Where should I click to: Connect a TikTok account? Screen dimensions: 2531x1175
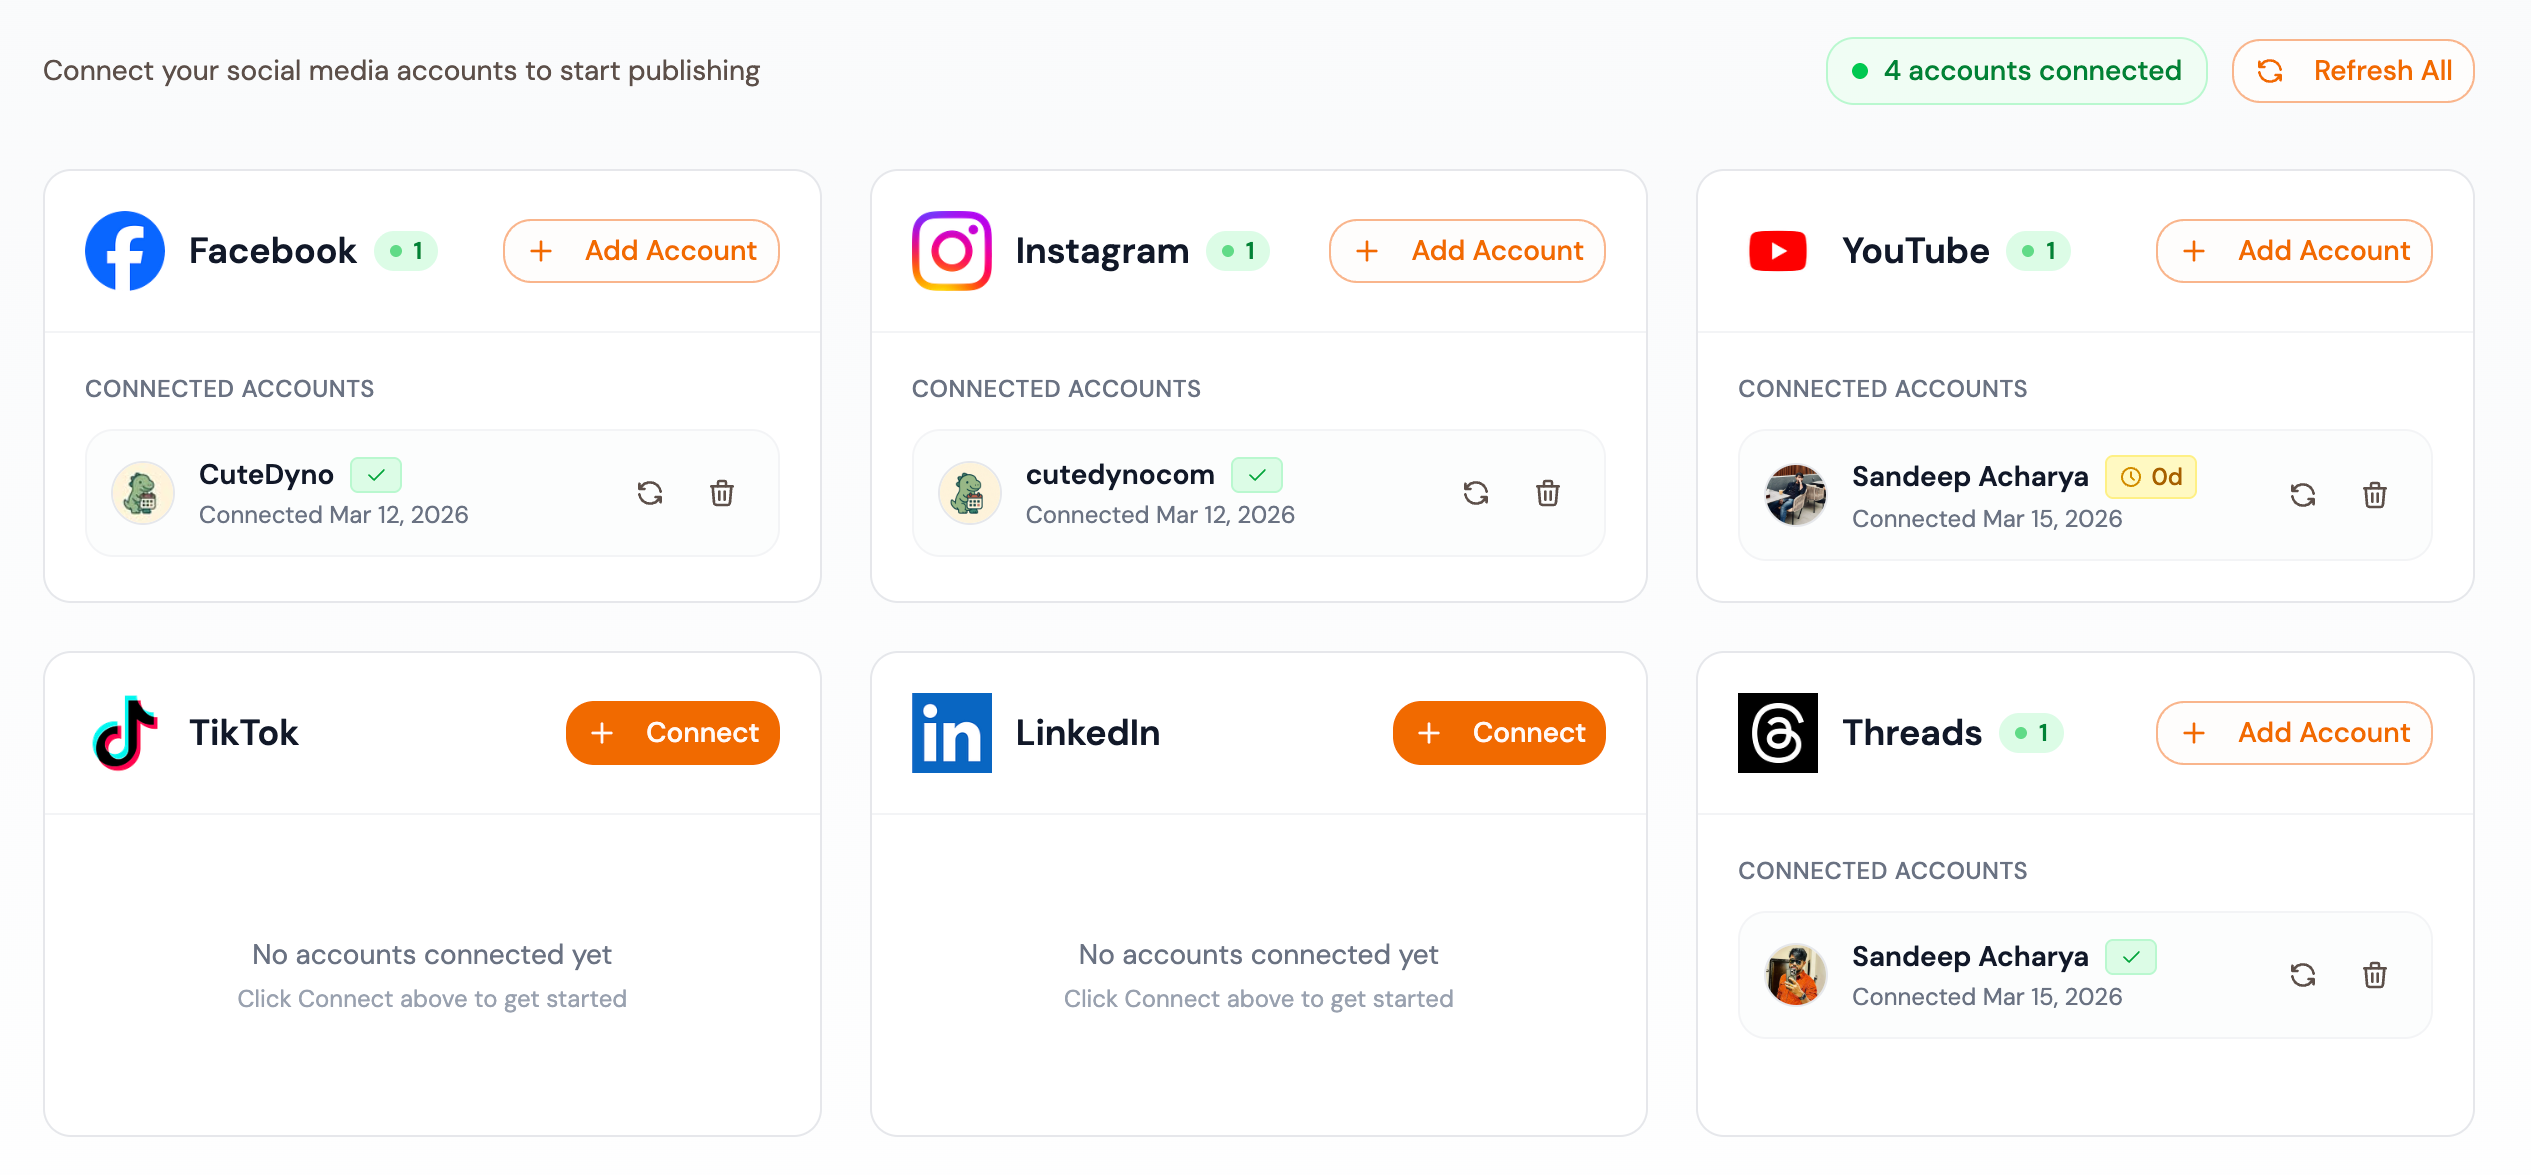click(673, 733)
